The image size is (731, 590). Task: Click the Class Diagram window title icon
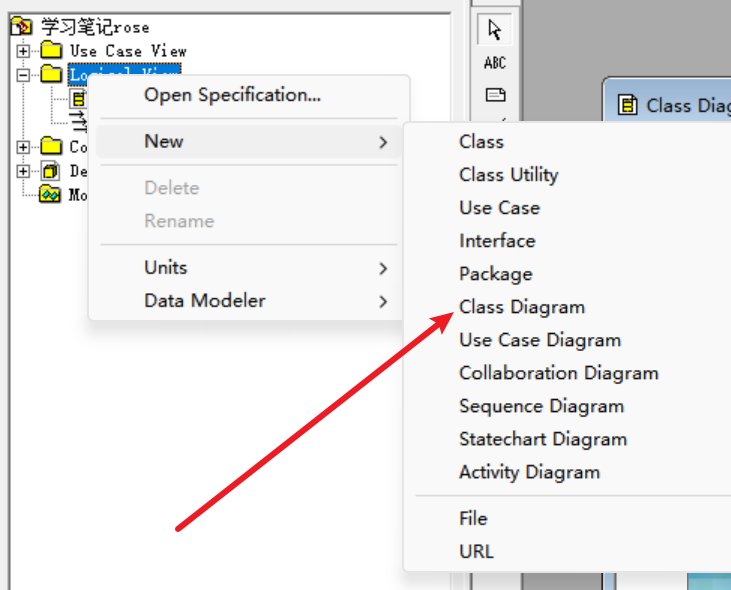coord(627,105)
